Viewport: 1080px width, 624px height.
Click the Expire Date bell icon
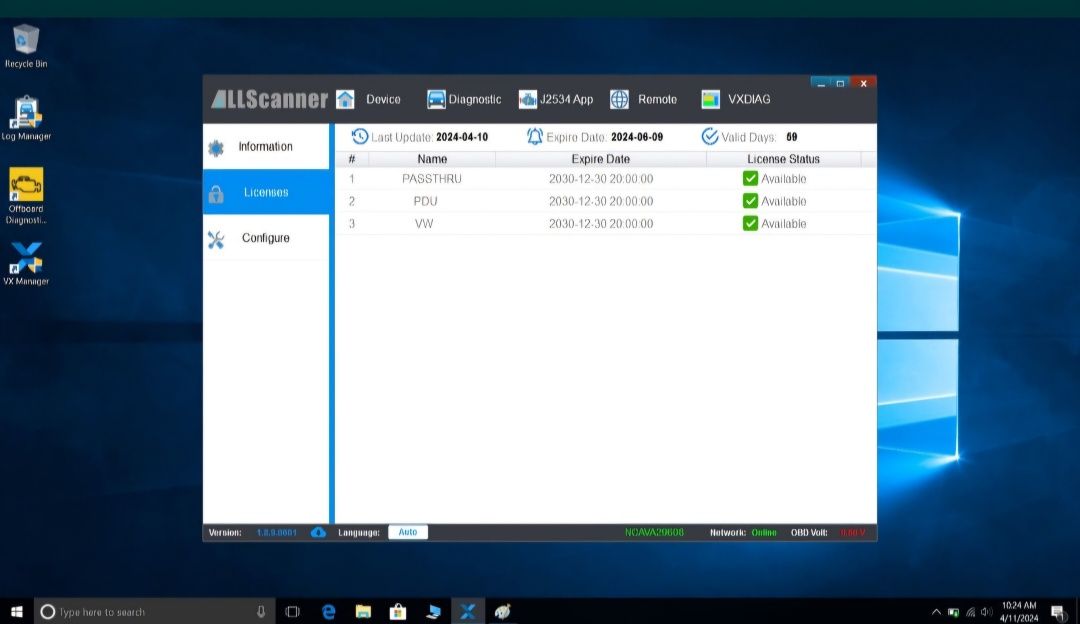(534, 136)
